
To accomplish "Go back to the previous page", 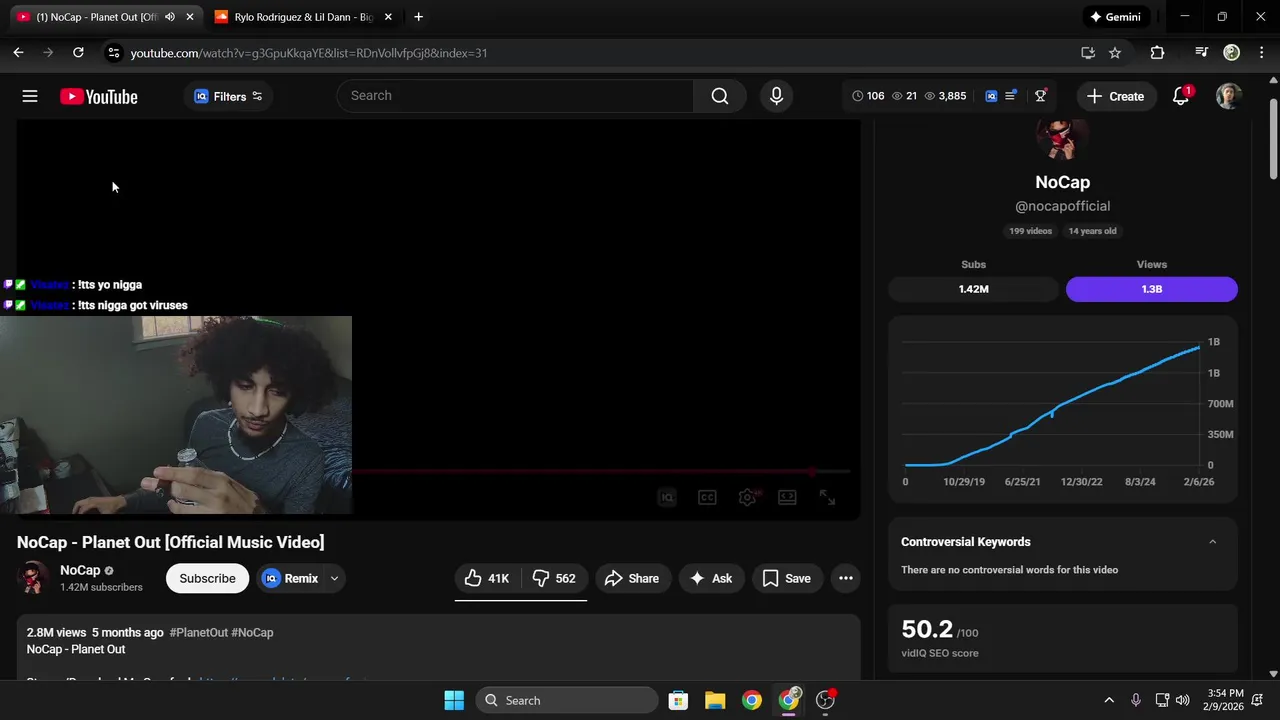I will (18, 53).
